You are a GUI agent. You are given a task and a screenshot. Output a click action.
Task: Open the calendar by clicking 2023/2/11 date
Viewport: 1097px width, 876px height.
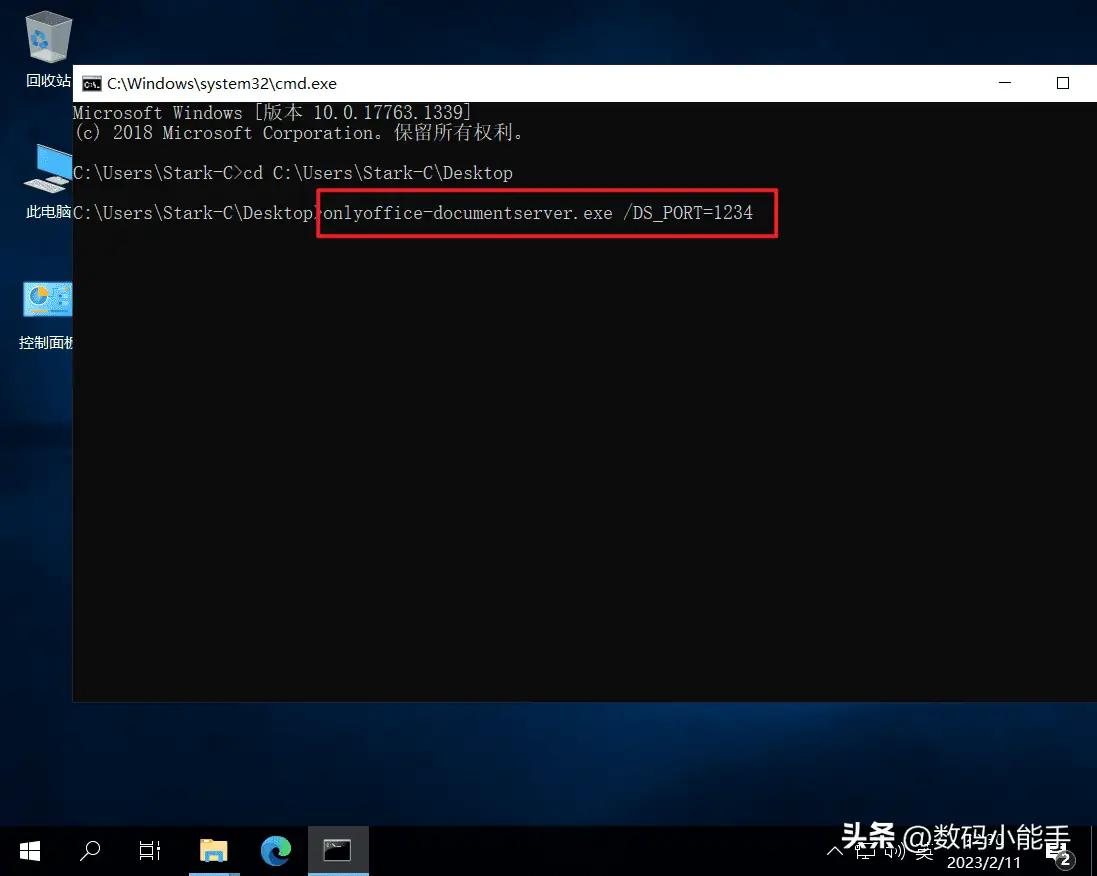(x=984, y=863)
